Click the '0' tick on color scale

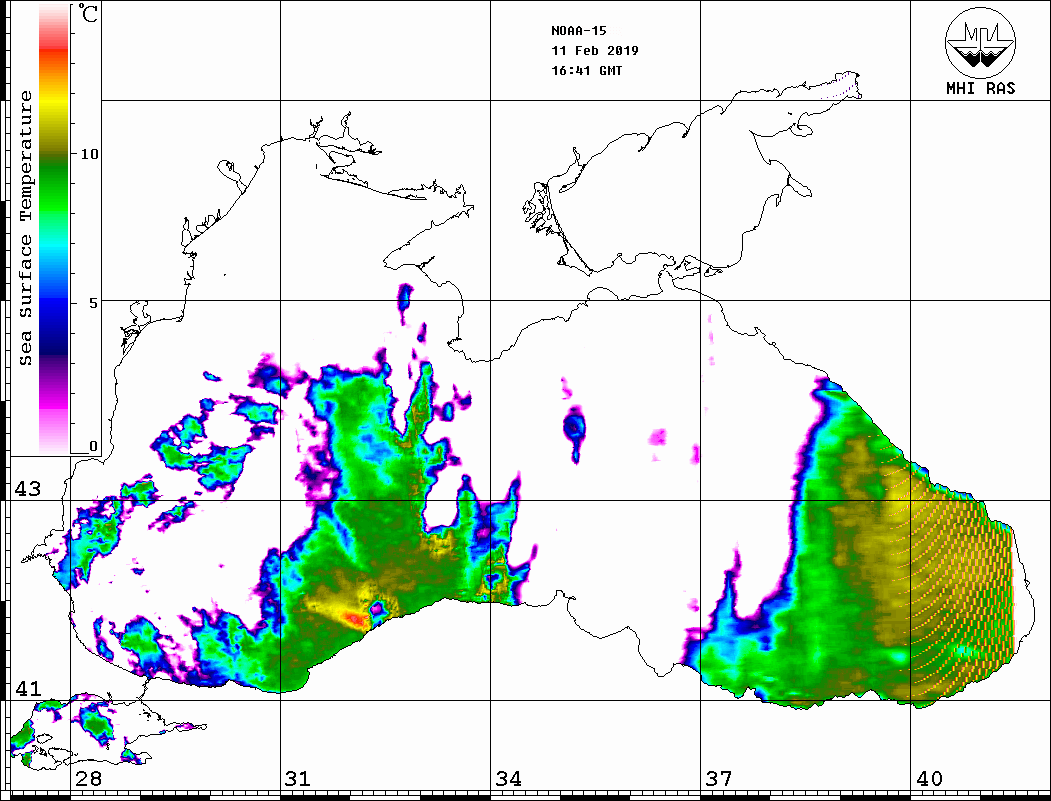(x=93, y=446)
